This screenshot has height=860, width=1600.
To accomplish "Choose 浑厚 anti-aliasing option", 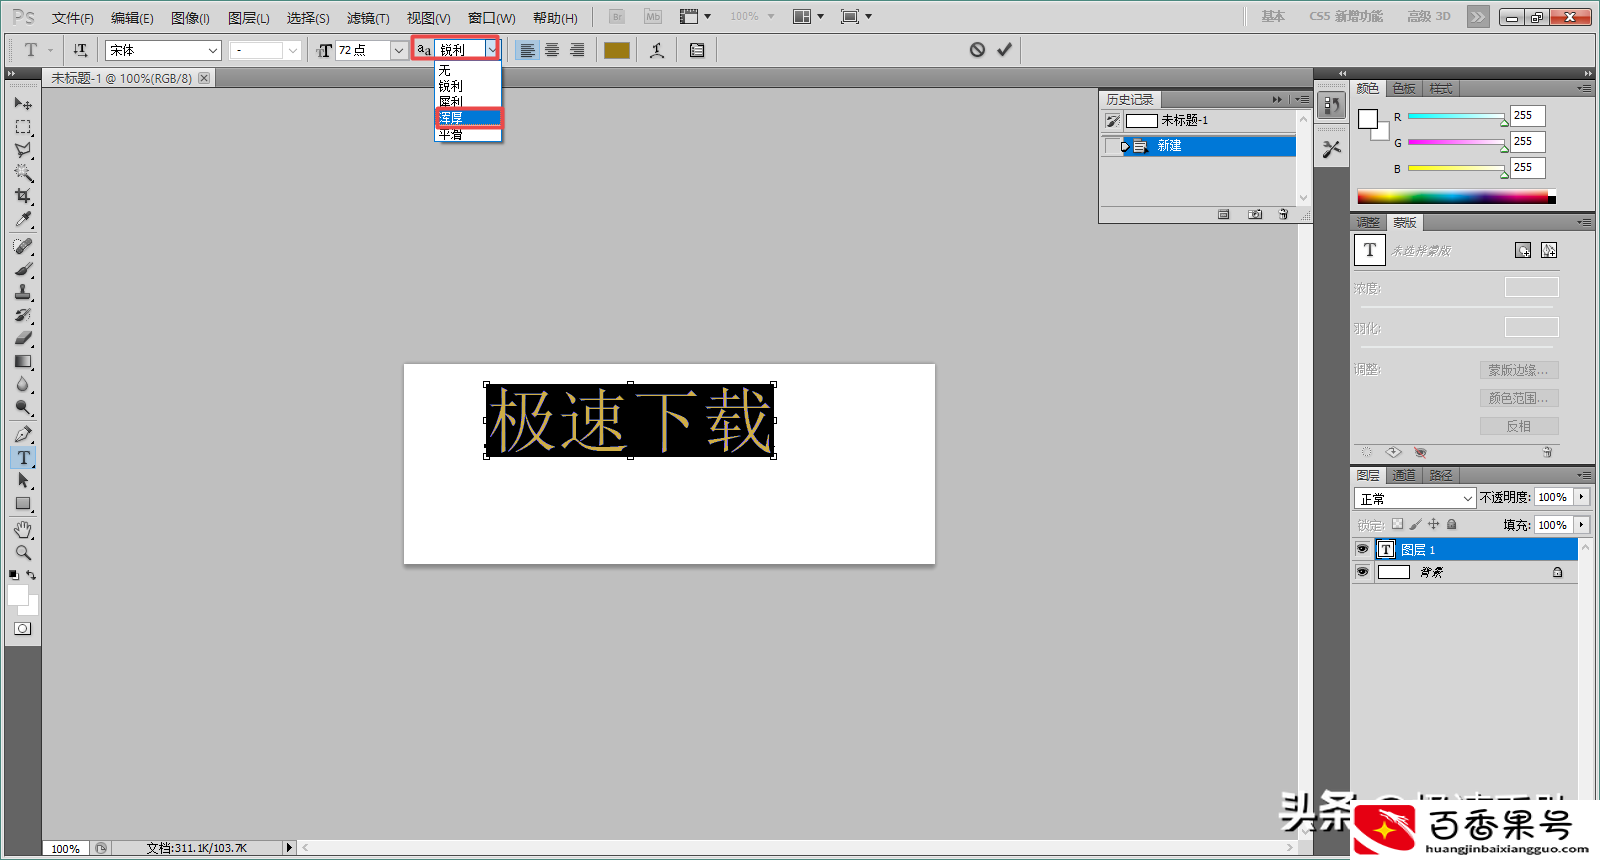I will (x=468, y=118).
